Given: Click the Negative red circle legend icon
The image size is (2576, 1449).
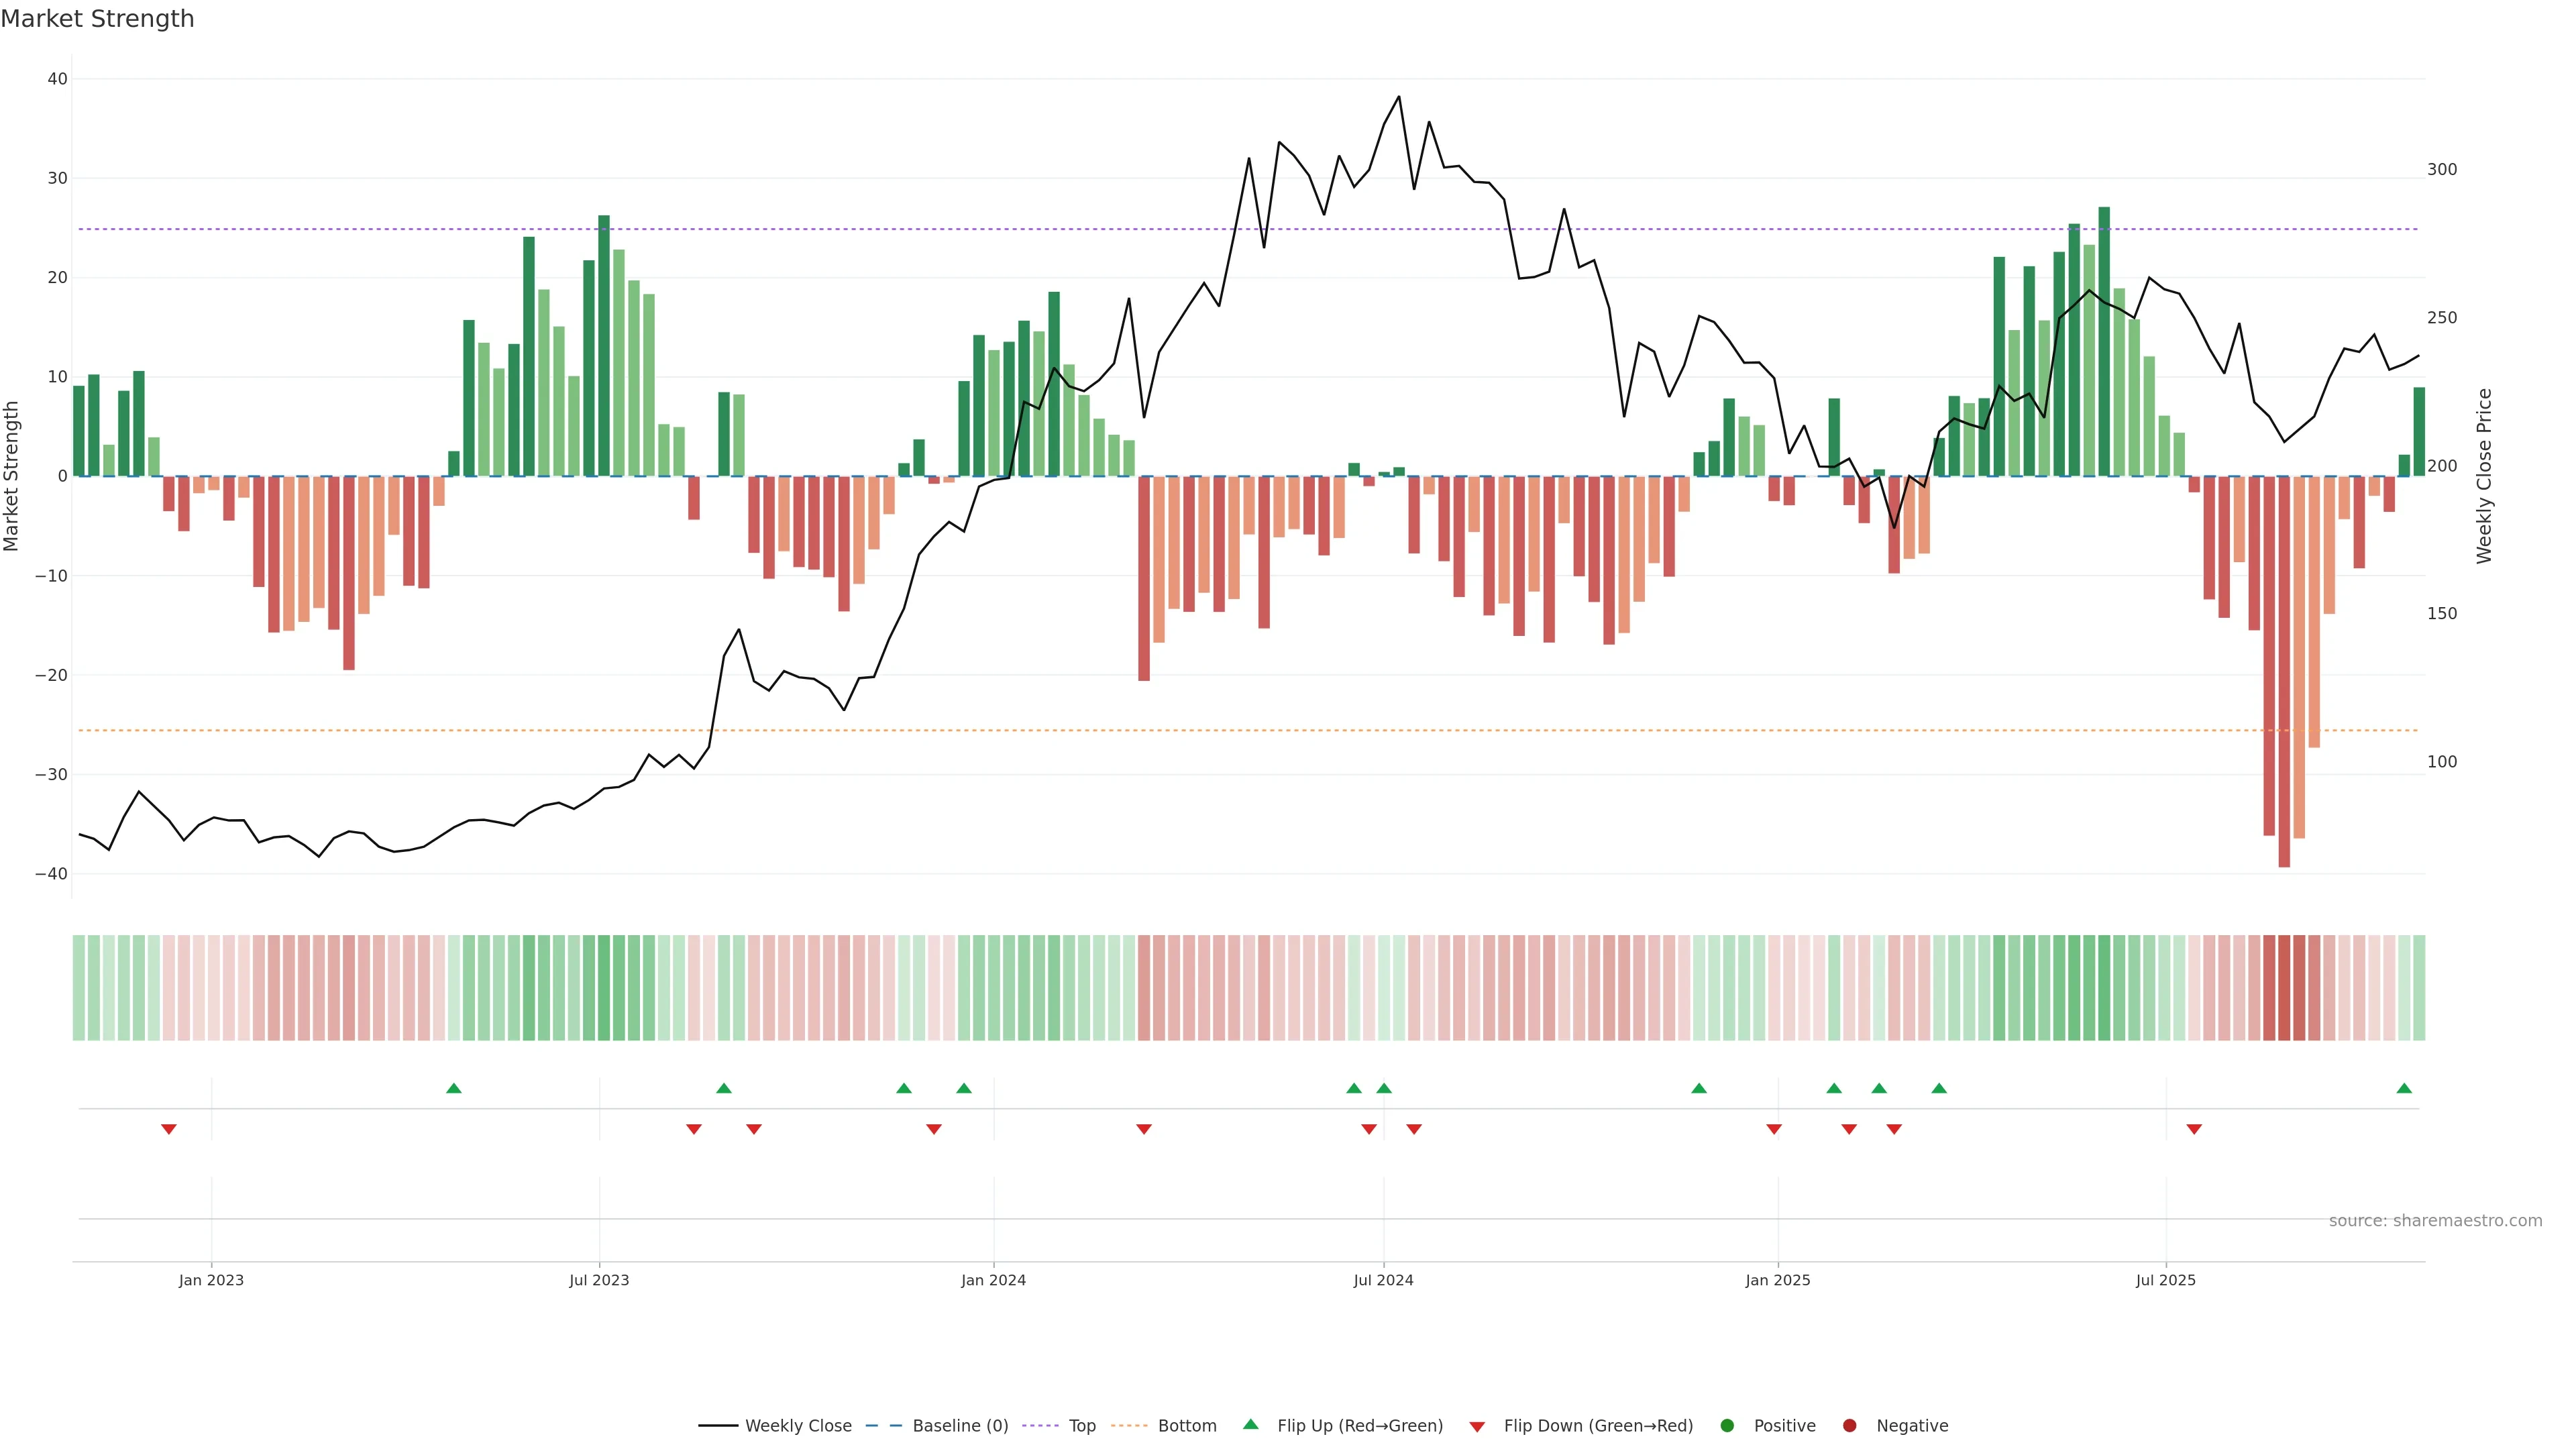Looking at the screenshot, I should [1849, 1425].
